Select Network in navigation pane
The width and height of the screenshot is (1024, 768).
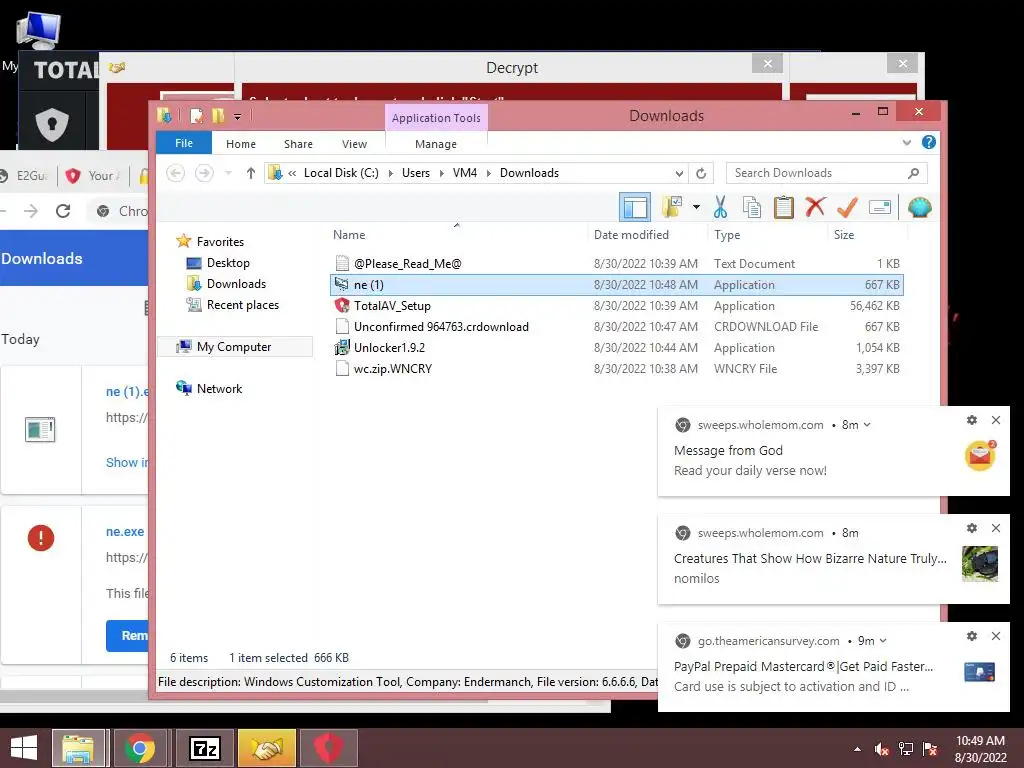219,389
